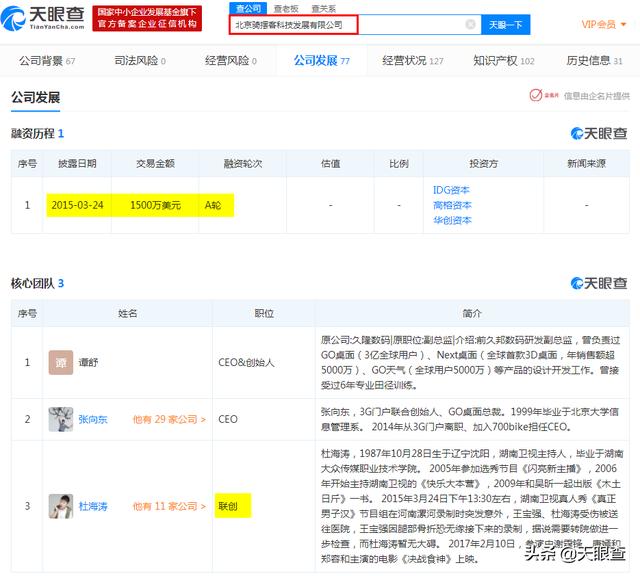Clear the search box with the X icon
Viewport: 640px width, 576px height.
[x=470, y=24]
